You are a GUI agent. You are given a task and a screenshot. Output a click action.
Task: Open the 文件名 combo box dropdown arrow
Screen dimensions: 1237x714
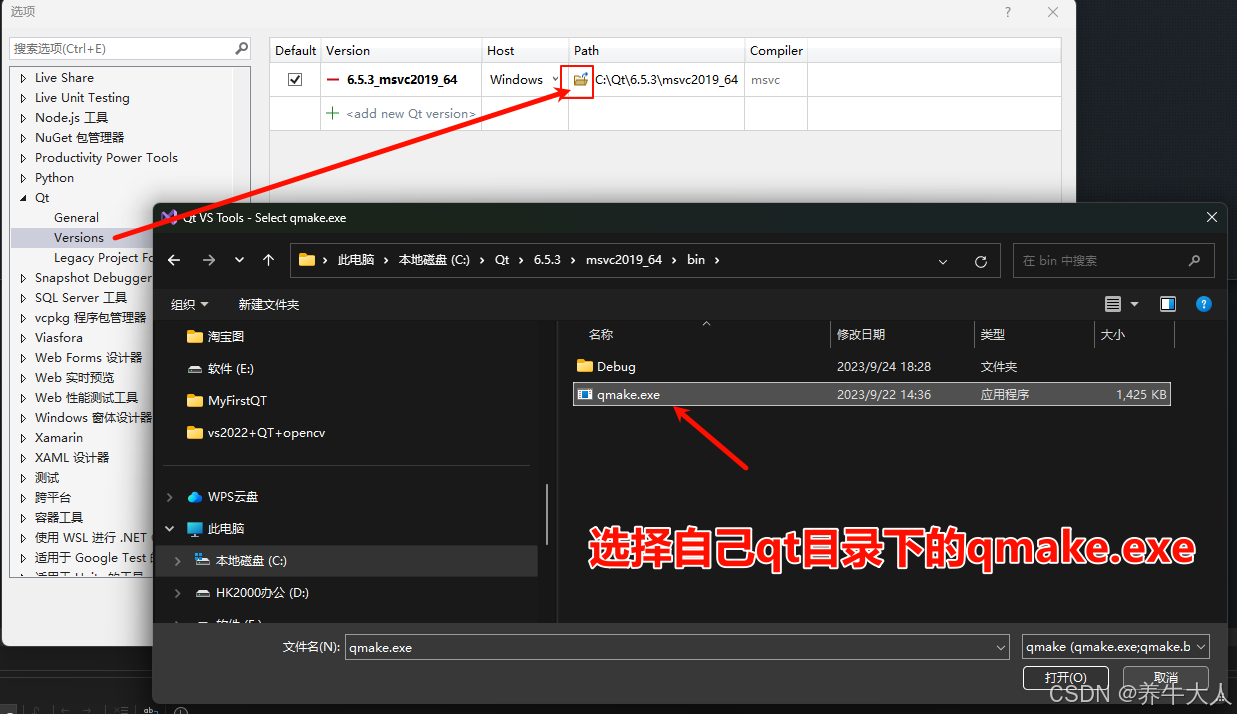click(1001, 648)
